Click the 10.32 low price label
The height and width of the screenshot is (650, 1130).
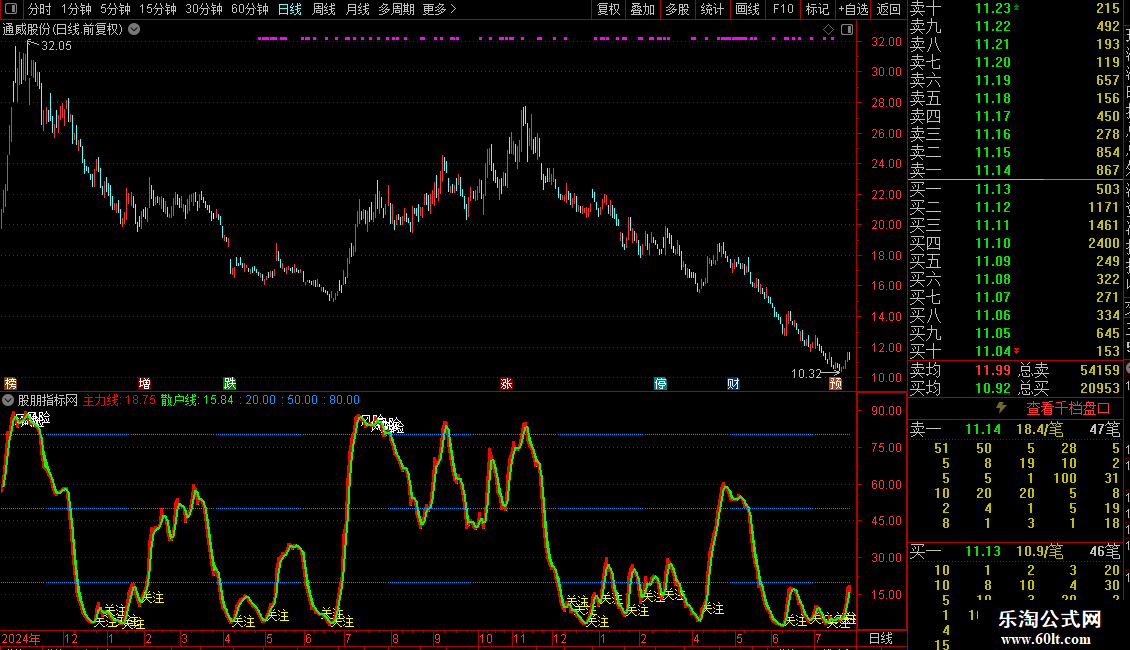806,373
